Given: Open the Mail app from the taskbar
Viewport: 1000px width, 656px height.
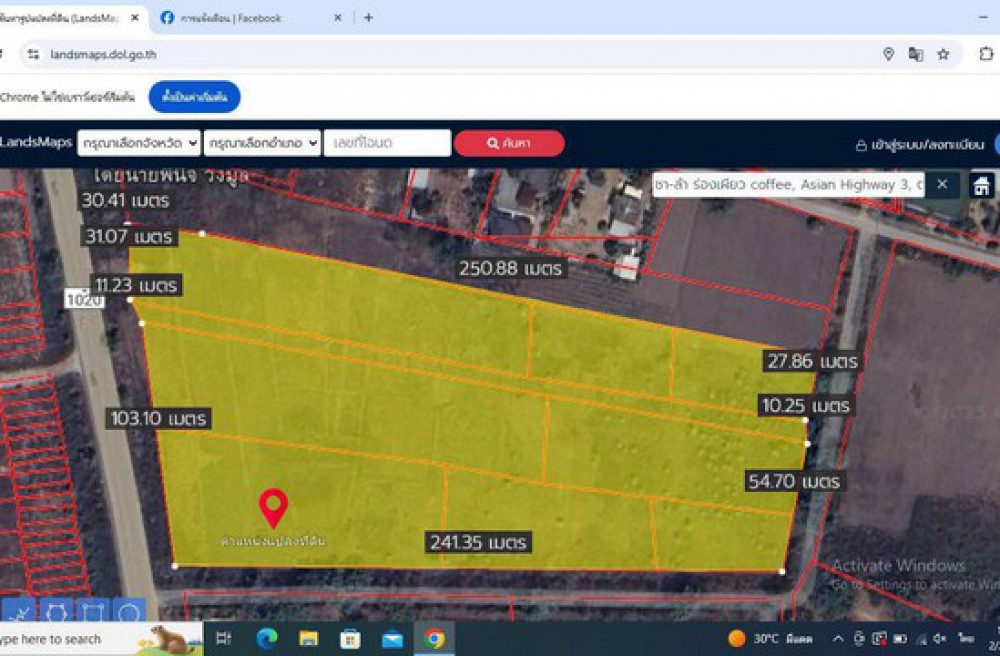Looking at the screenshot, I should pos(392,639).
